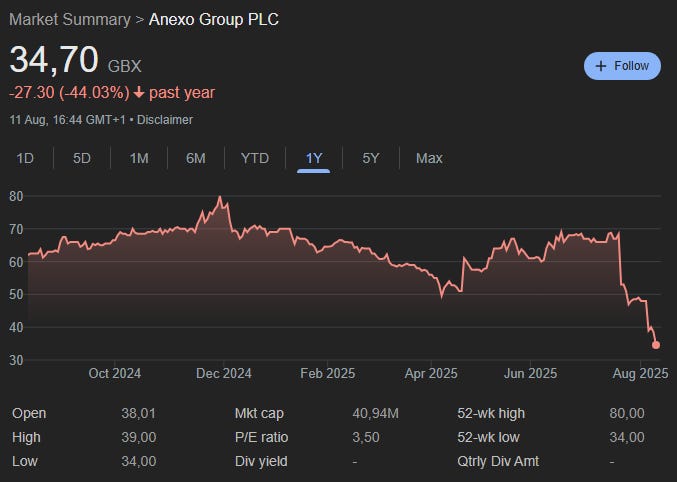Click the 52-wk low label

pos(488,437)
